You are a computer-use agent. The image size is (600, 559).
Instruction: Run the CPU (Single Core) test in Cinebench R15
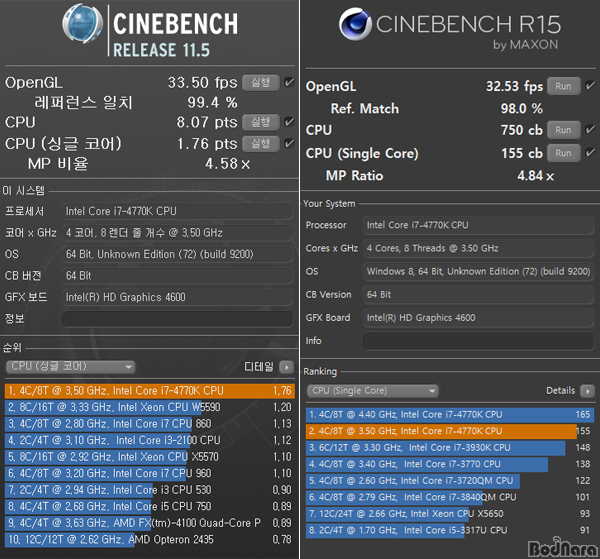click(564, 153)
